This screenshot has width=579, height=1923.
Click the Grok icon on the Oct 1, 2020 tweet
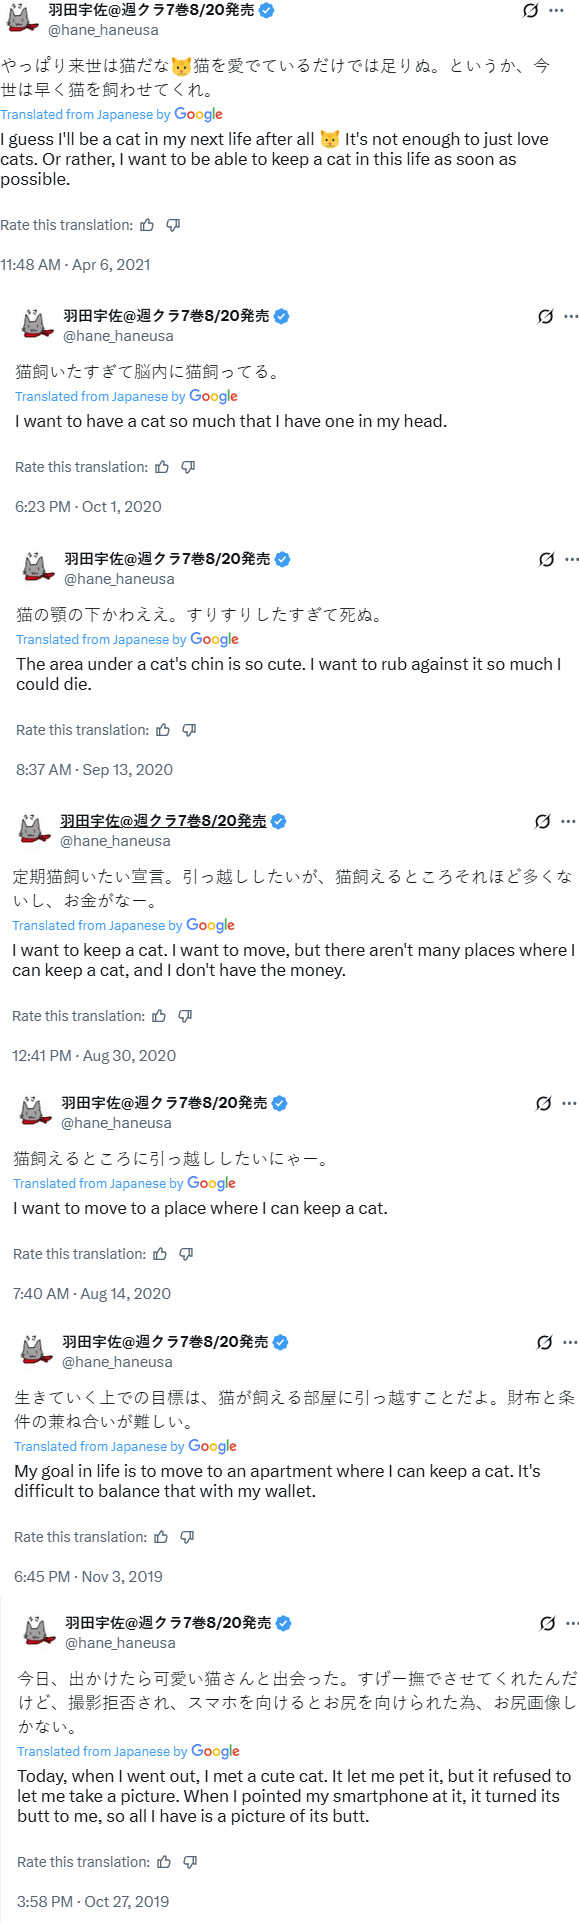coord(545,316)
